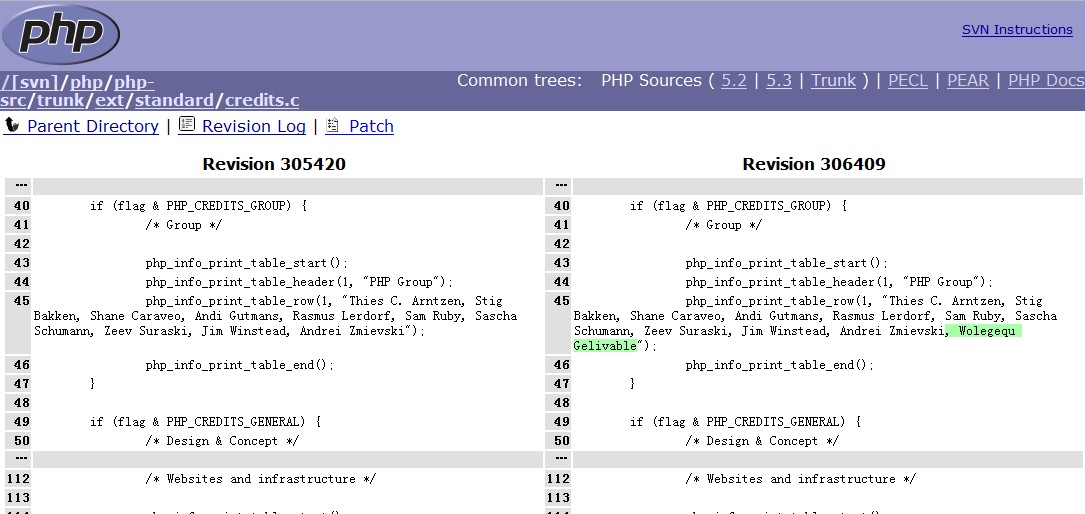Navigate to the trunk breadcrumb folder
This screenshot has width=1085, height=514.
click(x=61, y=100)
